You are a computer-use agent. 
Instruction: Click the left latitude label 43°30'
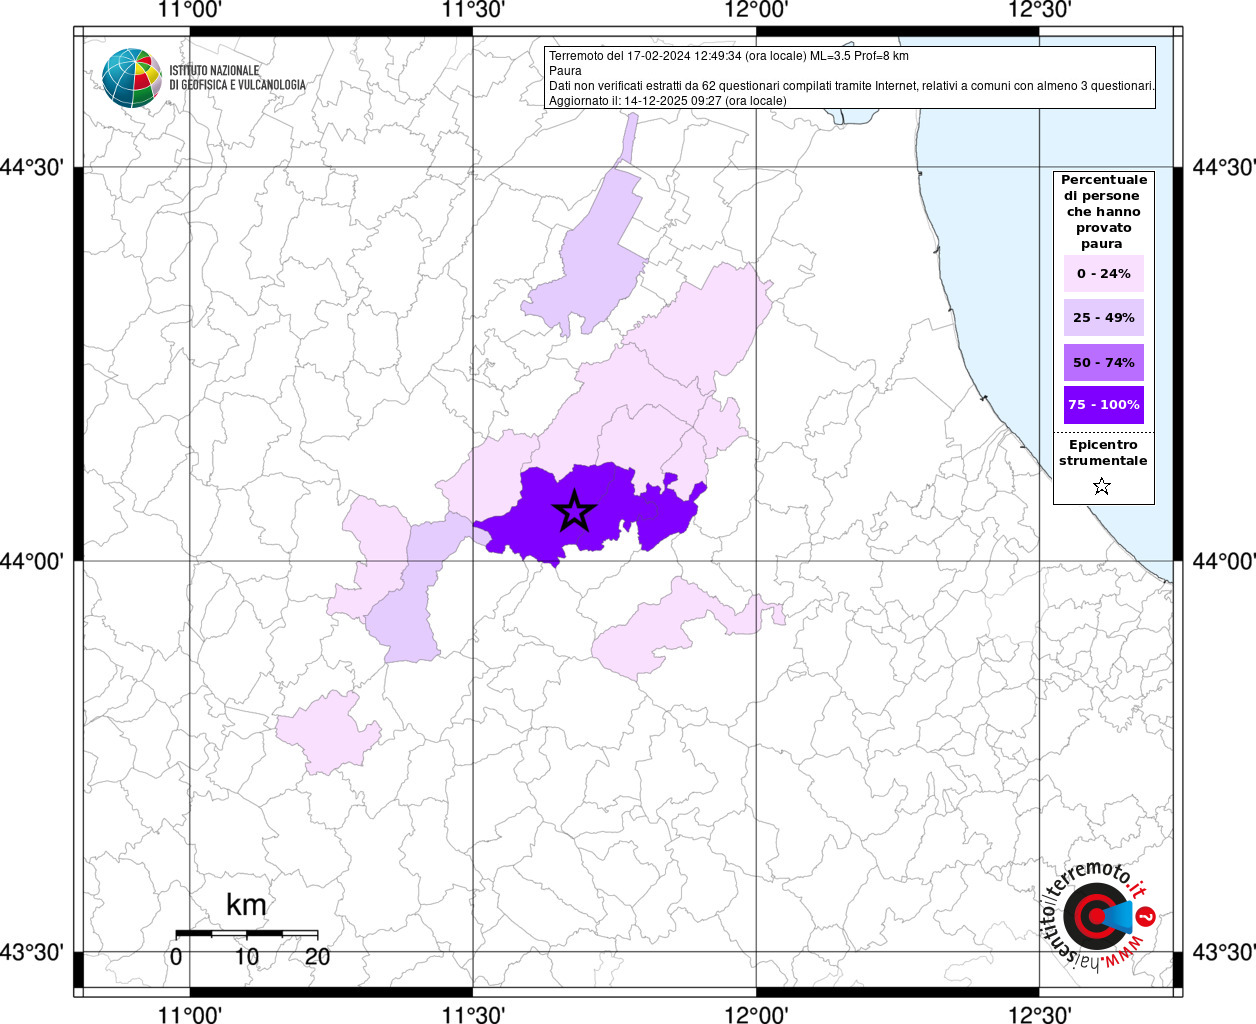click(32, 952)
